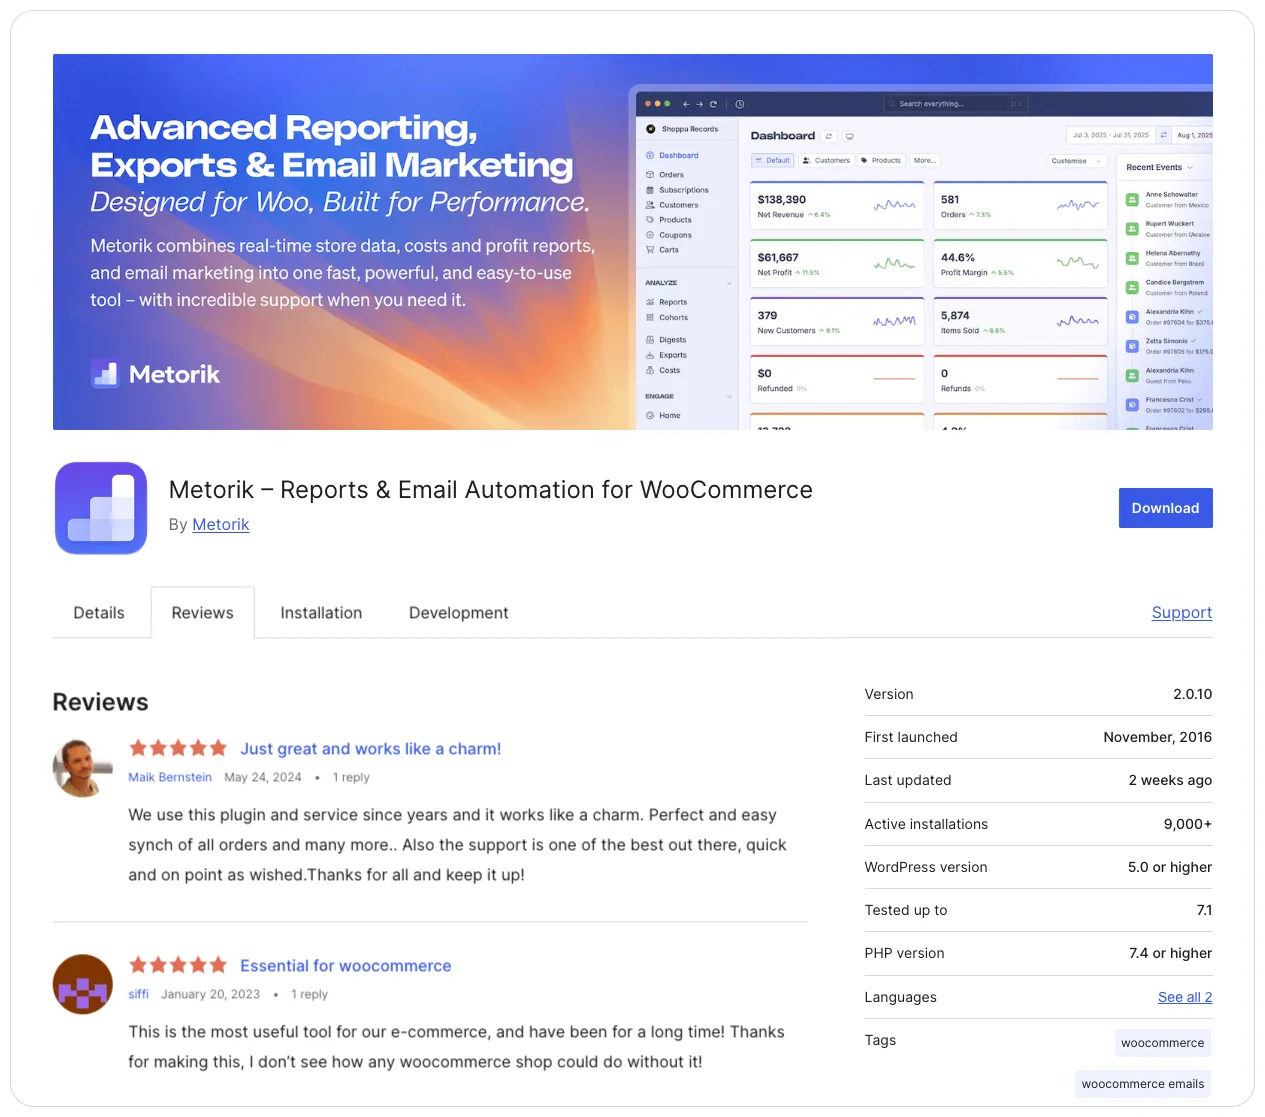The height and width of the screenshot is (1117, 1265).
Task: Click the refresh icon beside Dashboard title
Action: coord(828,136)
